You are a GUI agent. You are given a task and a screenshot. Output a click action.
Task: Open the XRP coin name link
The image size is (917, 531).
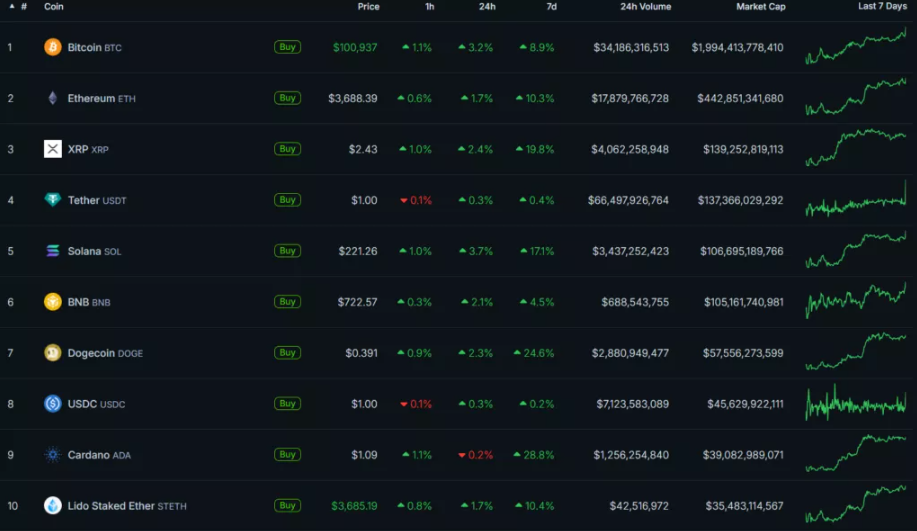[x=88, y=149]
